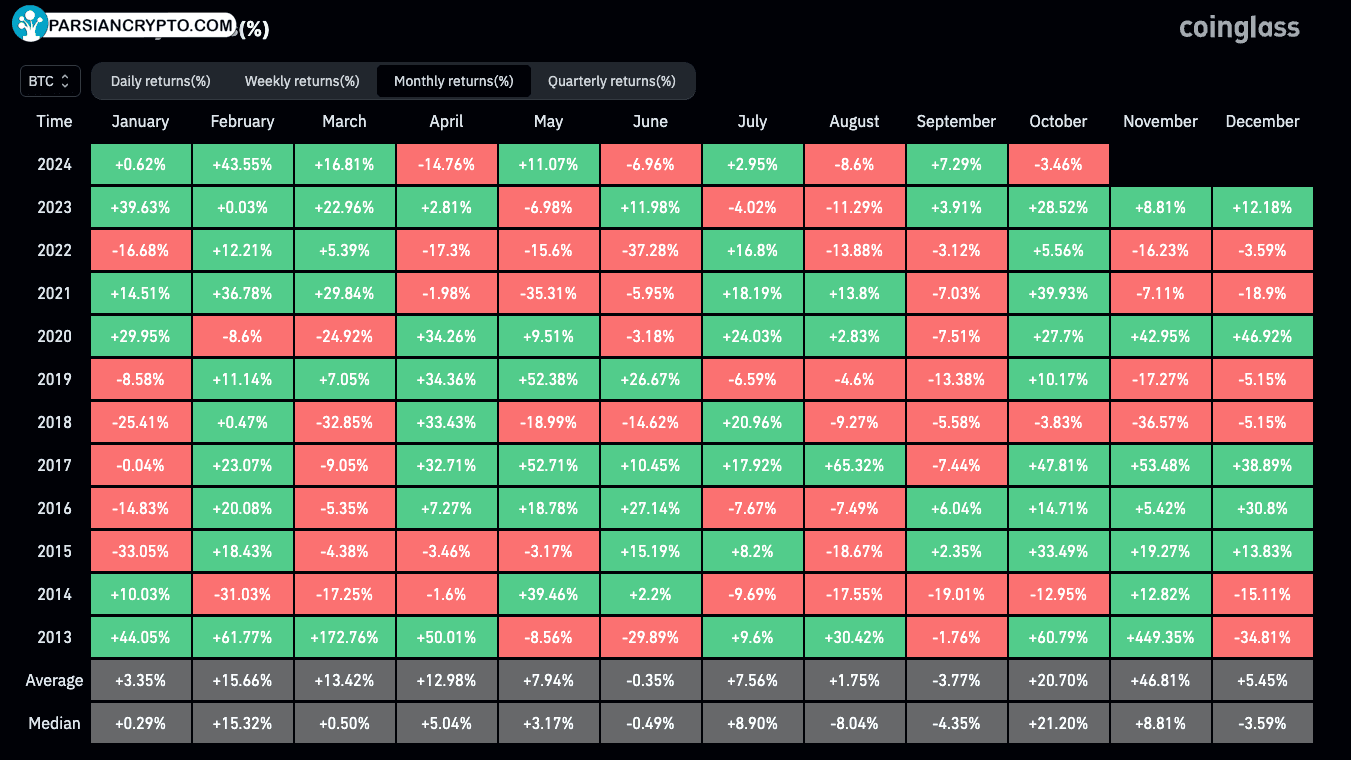Click the PARSIANCRYPTO.COM watermark link
1351x760 pixels.
pos(140,25)
